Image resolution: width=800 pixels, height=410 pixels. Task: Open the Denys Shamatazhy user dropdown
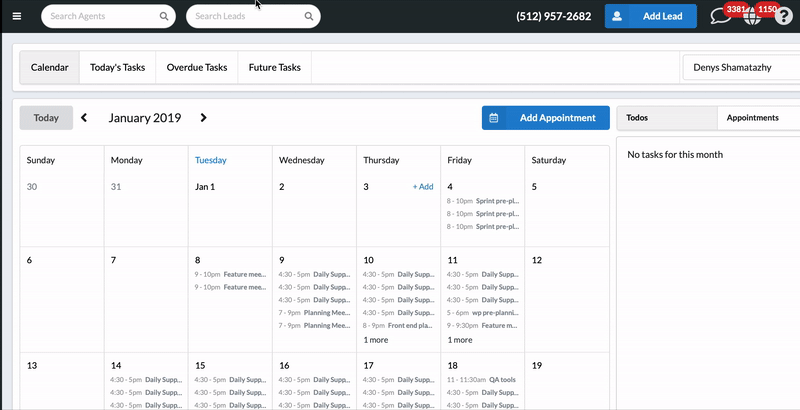[x=740, y=68]
